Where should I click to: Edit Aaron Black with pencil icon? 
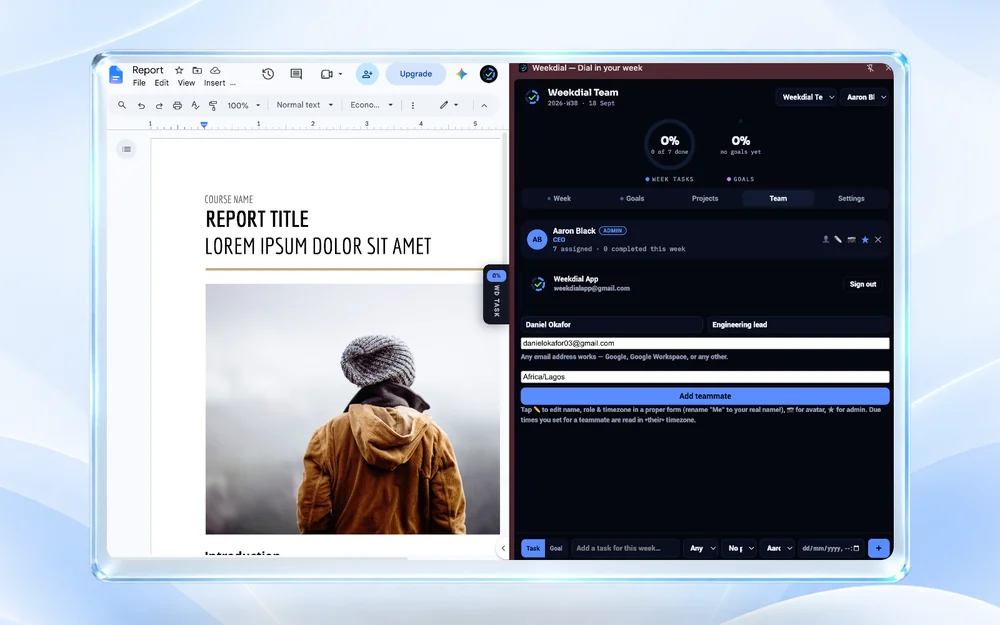838,240
